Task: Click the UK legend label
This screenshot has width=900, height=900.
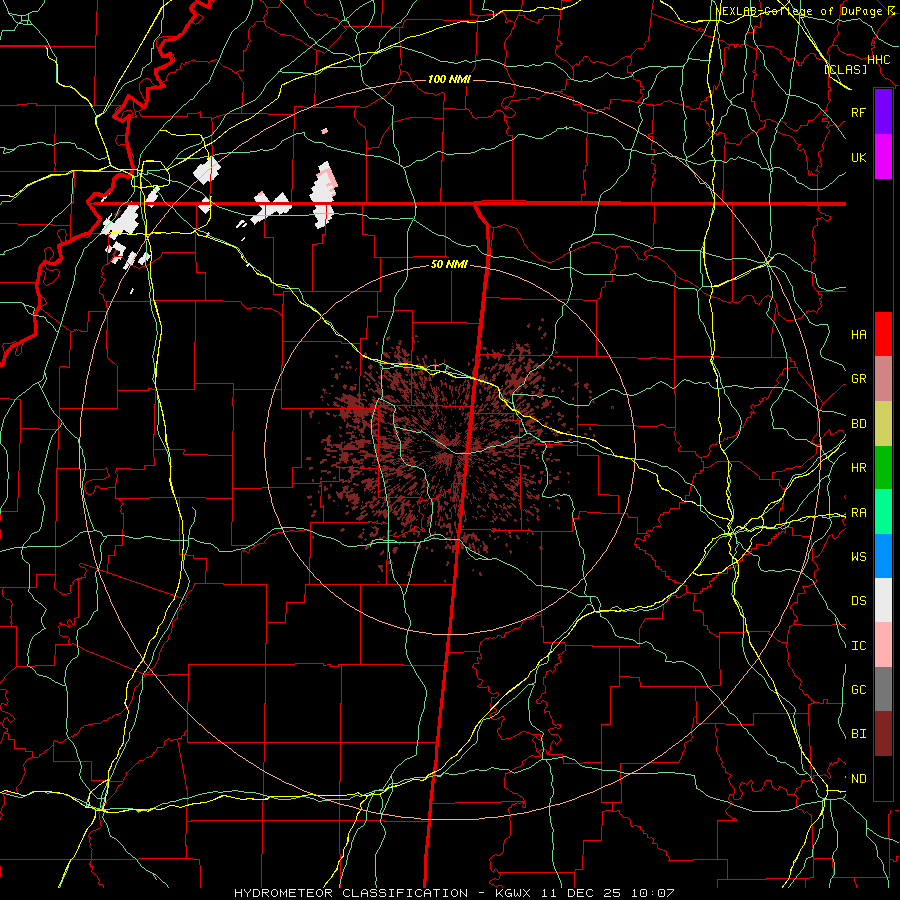Action: [858, 157]
